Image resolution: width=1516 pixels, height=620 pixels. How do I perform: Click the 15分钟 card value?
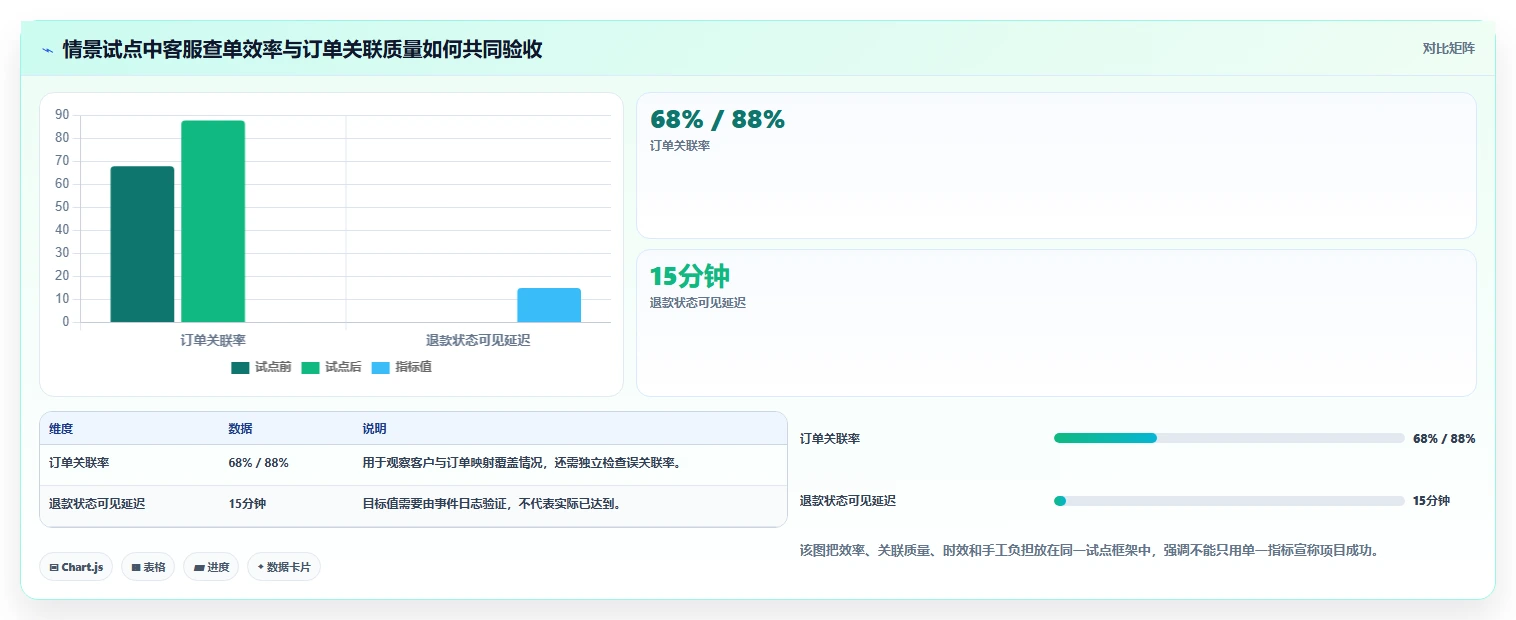690,277
